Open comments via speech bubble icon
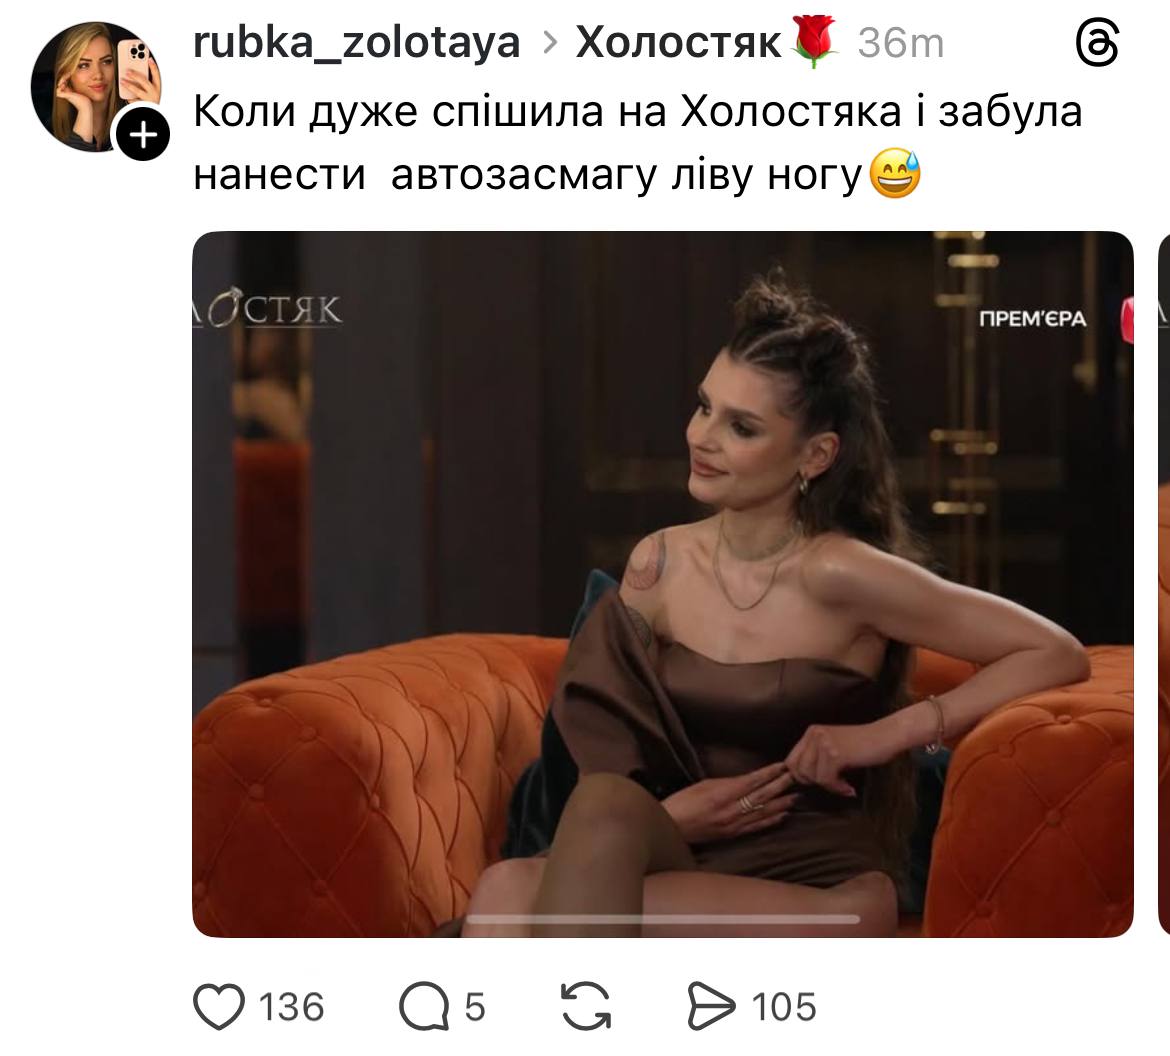 pos(424,1006)
